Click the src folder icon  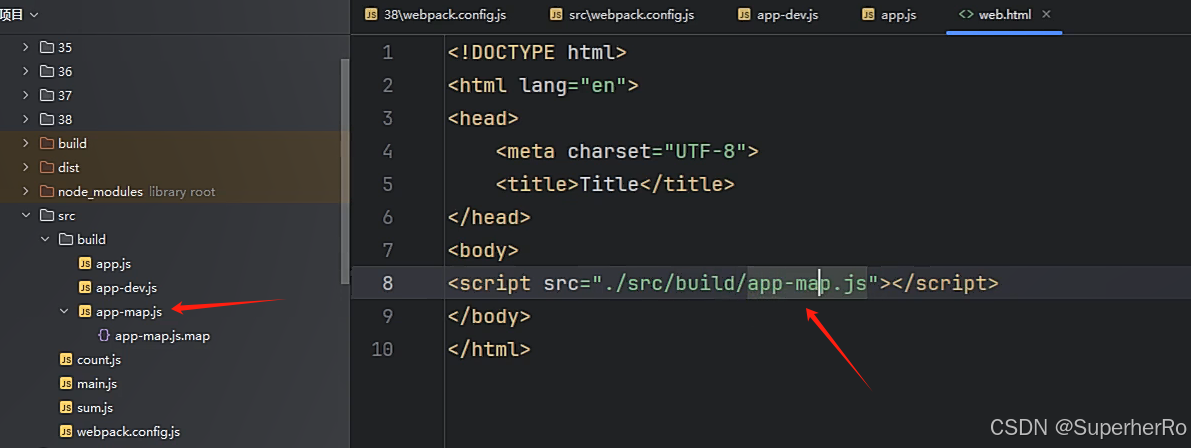click(46, 216)
